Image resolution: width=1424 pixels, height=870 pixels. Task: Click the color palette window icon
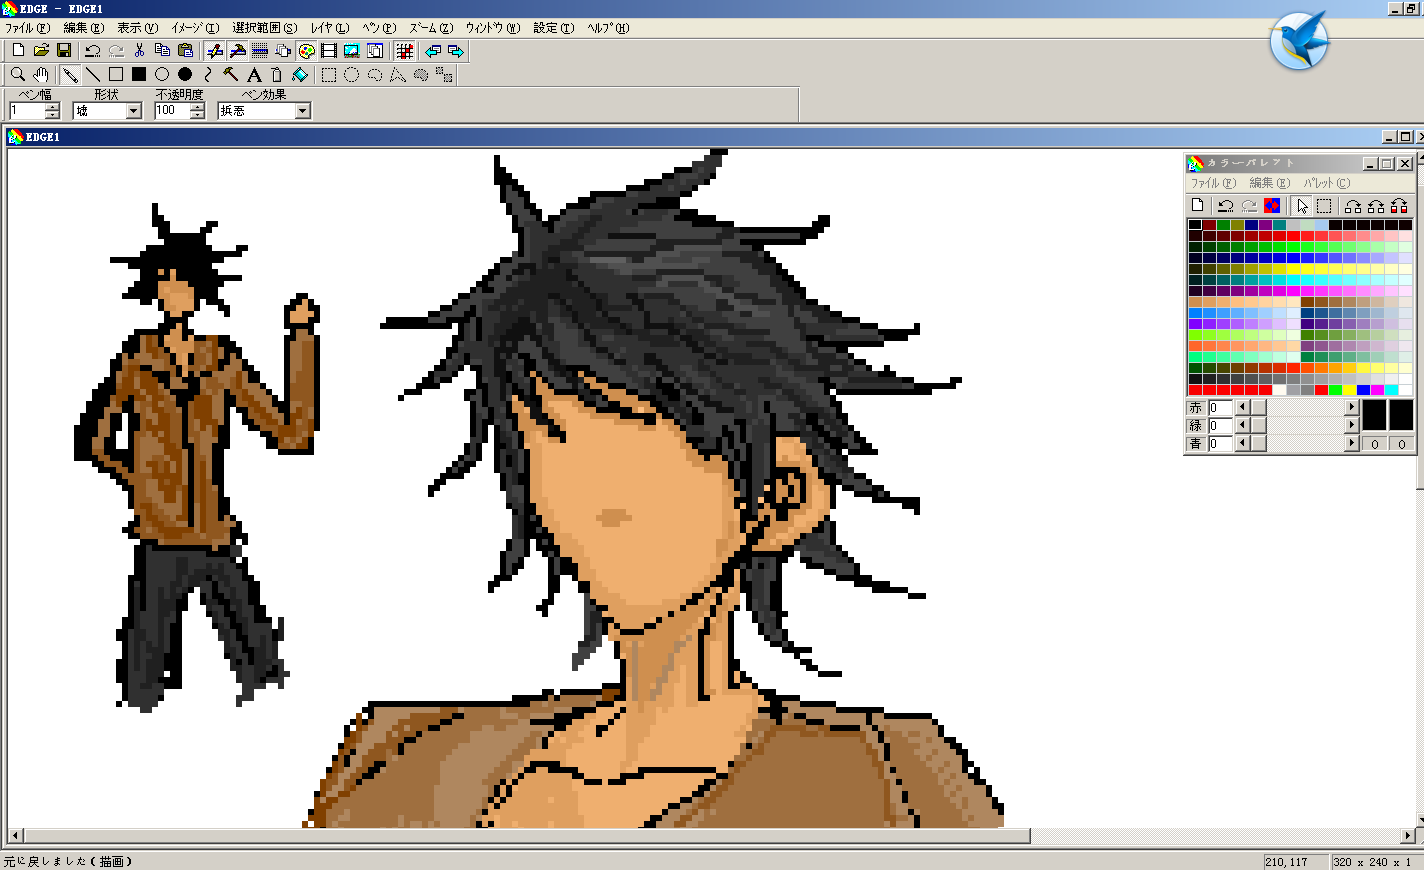pos(306,51)
